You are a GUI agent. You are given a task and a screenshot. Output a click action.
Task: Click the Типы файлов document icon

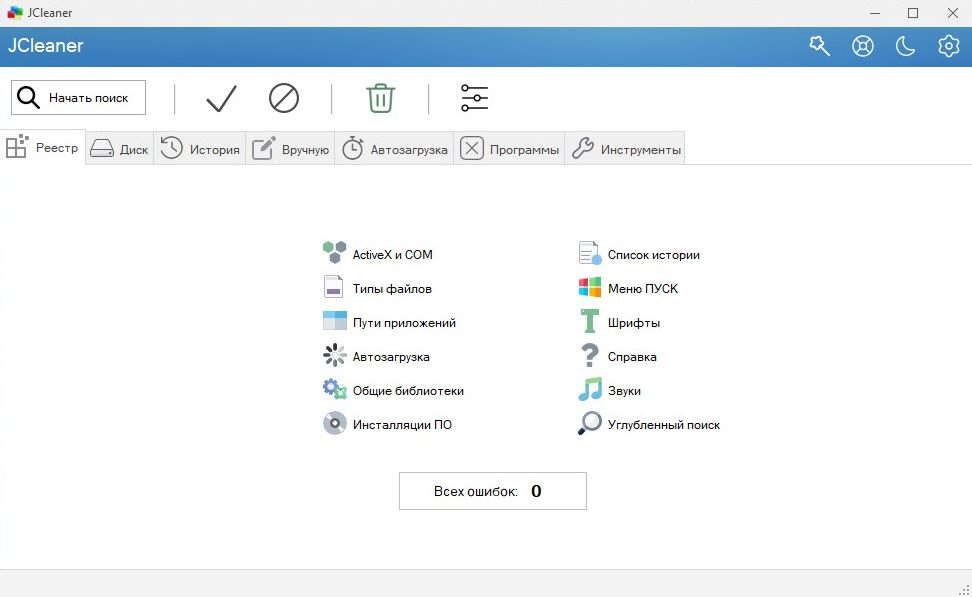[x=334, y=287]
